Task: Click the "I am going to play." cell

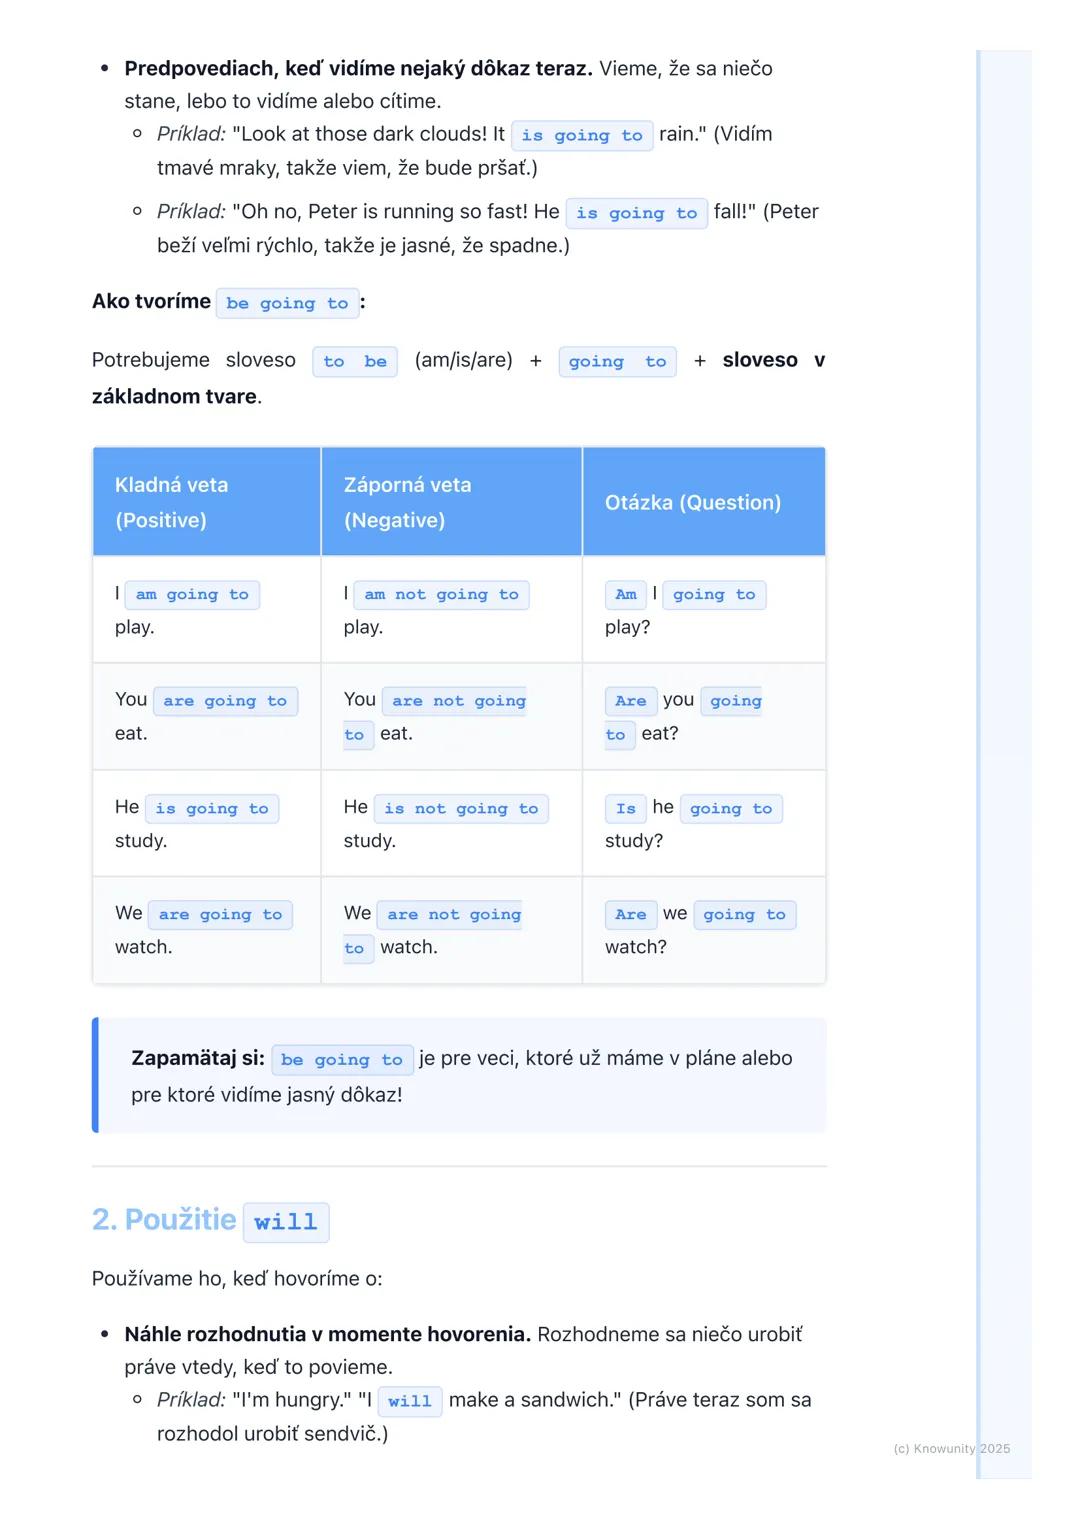Action: tap(207, 610)
